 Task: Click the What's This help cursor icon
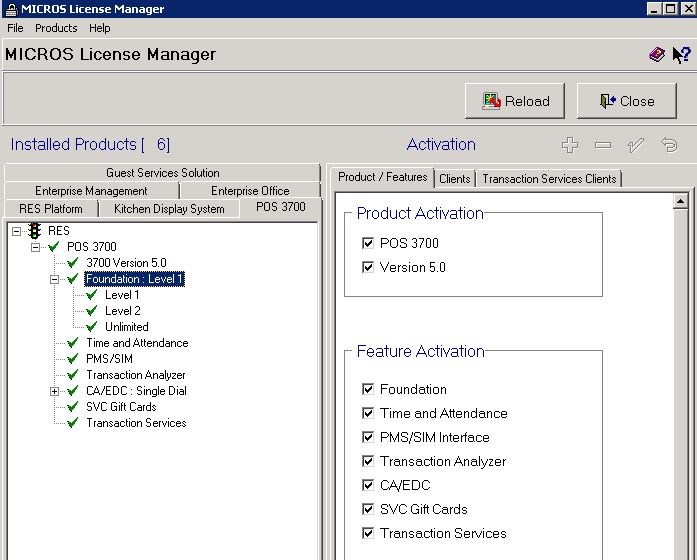681,55
